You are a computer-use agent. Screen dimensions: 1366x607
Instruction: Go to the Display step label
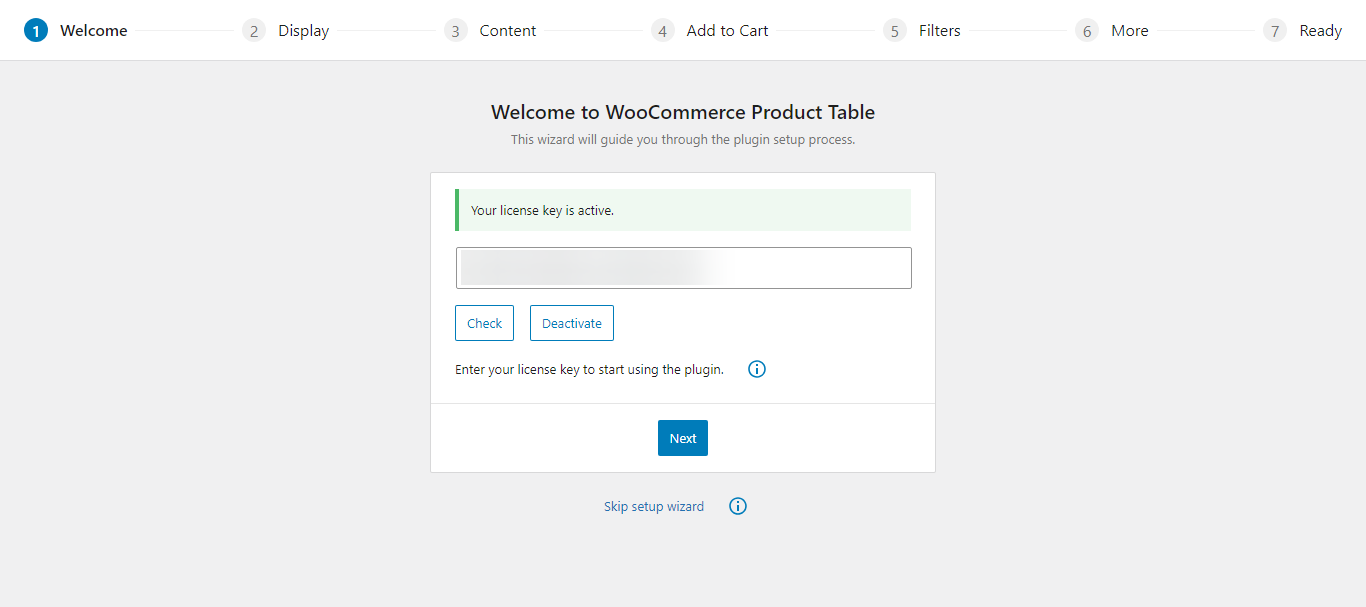[304, 31]
